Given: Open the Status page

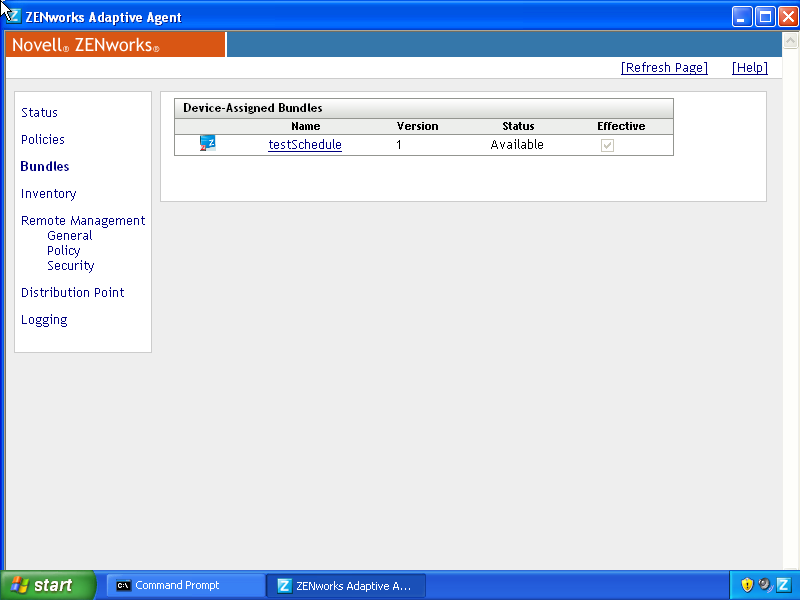Looking at the screenshot, I should [39, 112].
